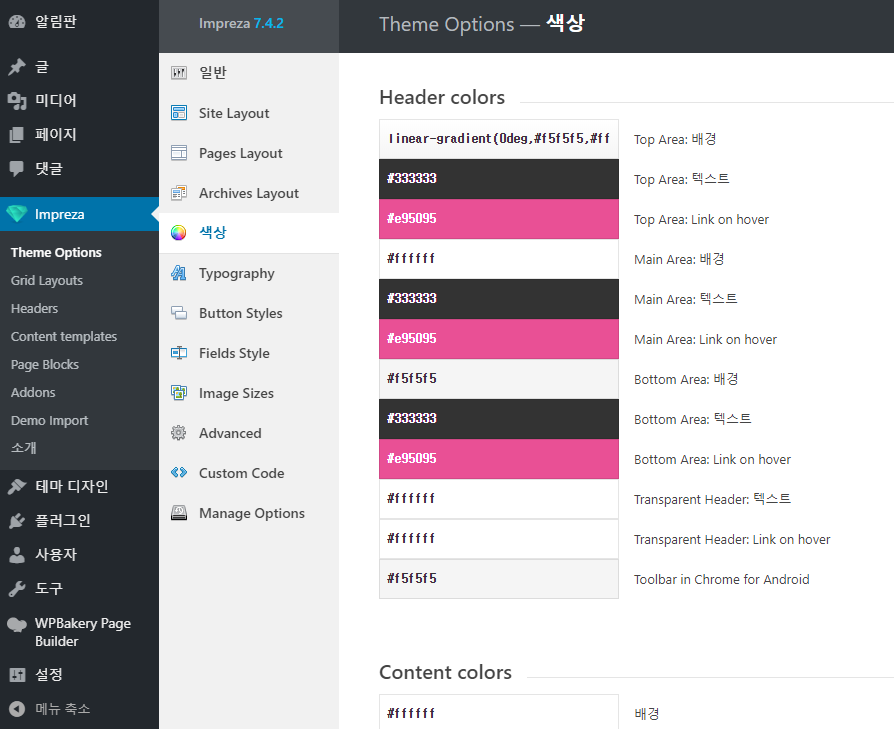Open Page Blocks submenu link
Image resolution: width=894 pixels, height=729 pixels.
pos(44,364)
